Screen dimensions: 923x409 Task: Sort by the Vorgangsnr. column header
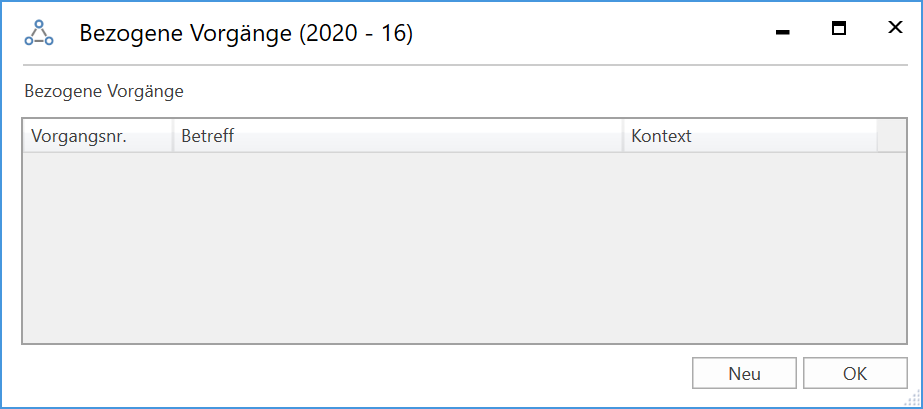click(96, 136)
